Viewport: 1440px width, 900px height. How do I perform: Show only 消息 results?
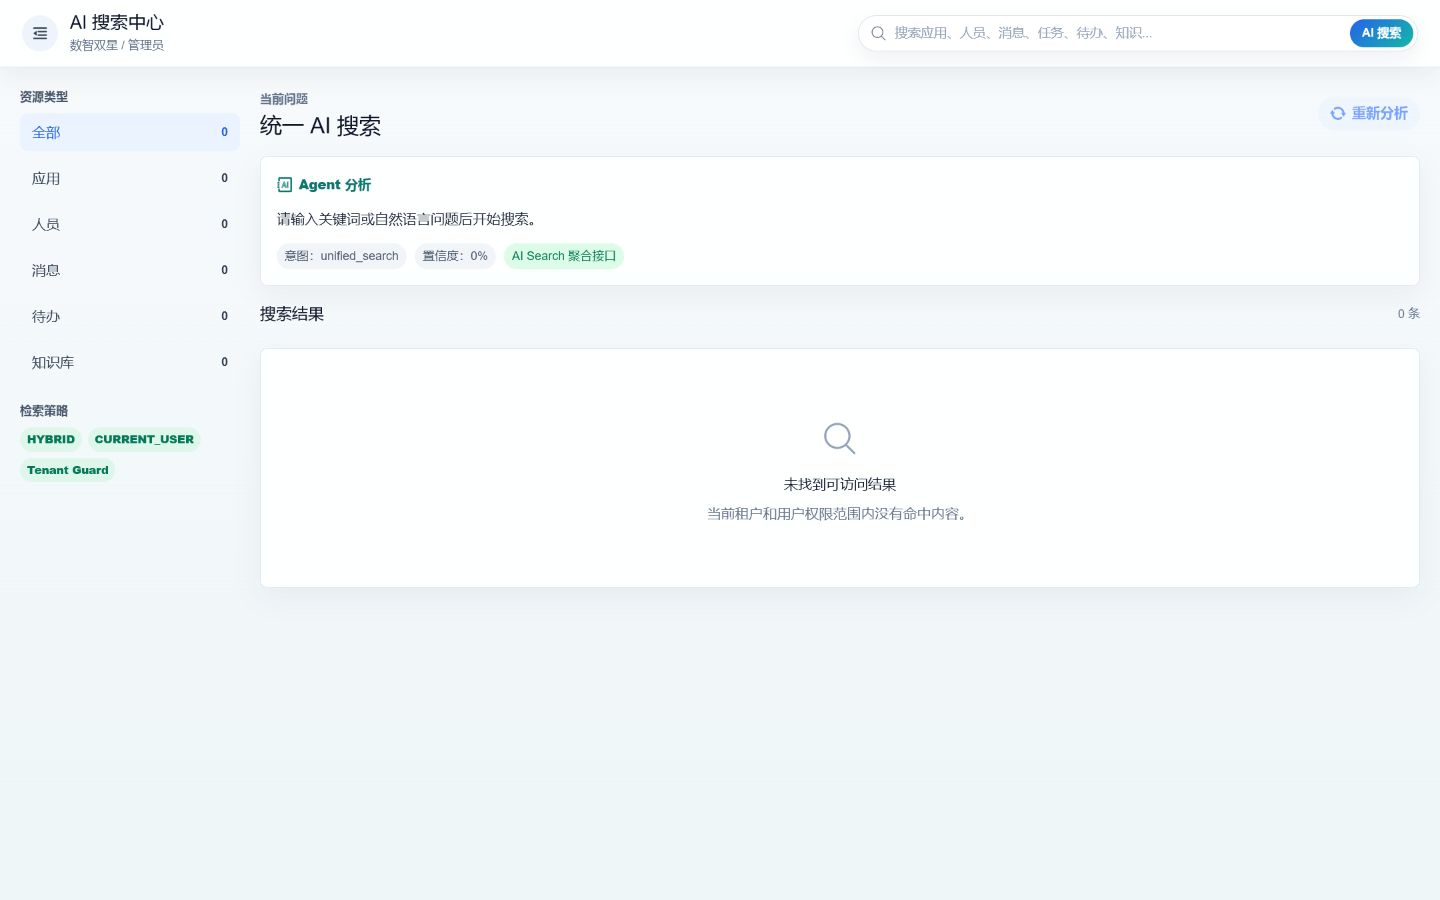(x=130, y=270)
